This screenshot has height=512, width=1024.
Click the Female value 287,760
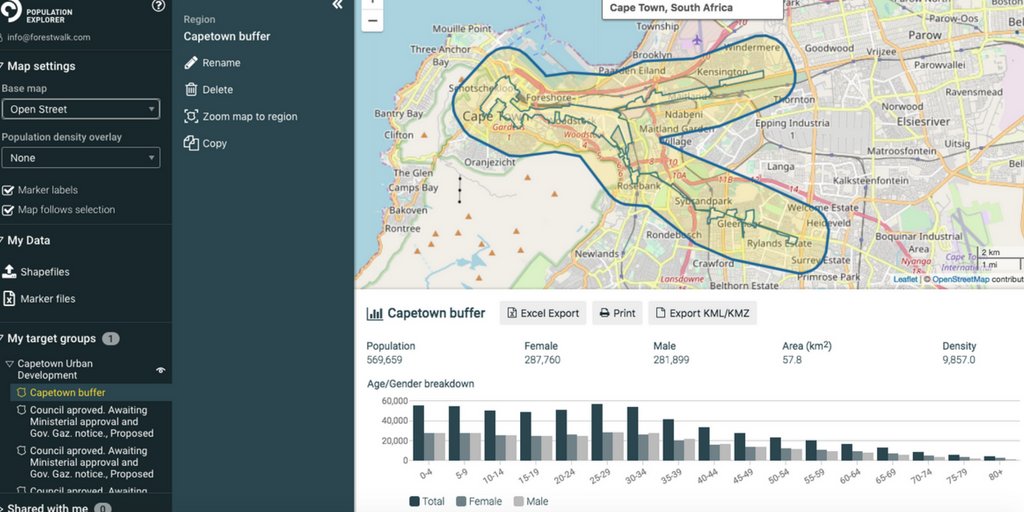[542, 360]
